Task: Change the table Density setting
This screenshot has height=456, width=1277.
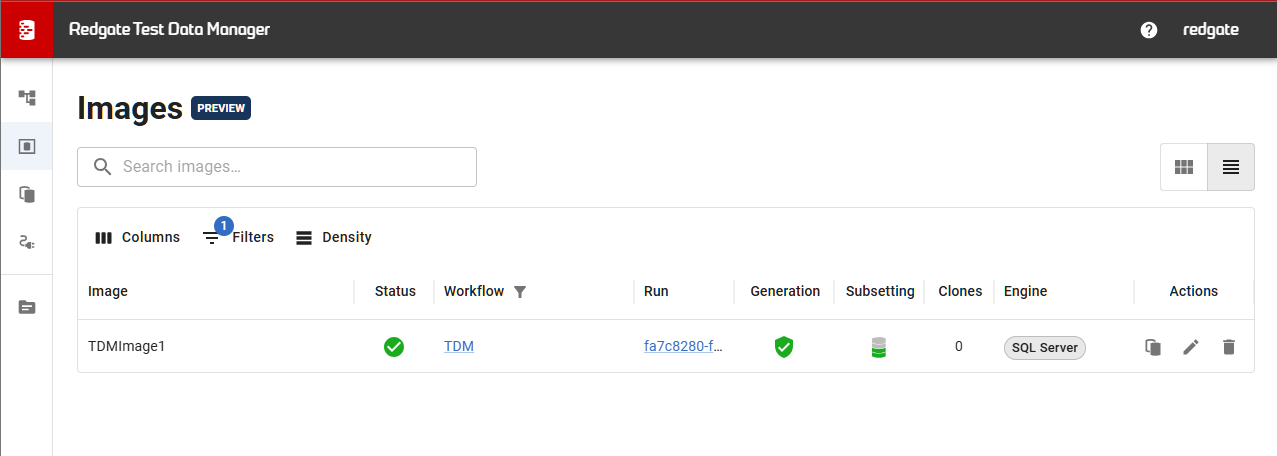Action: point(334,237)
